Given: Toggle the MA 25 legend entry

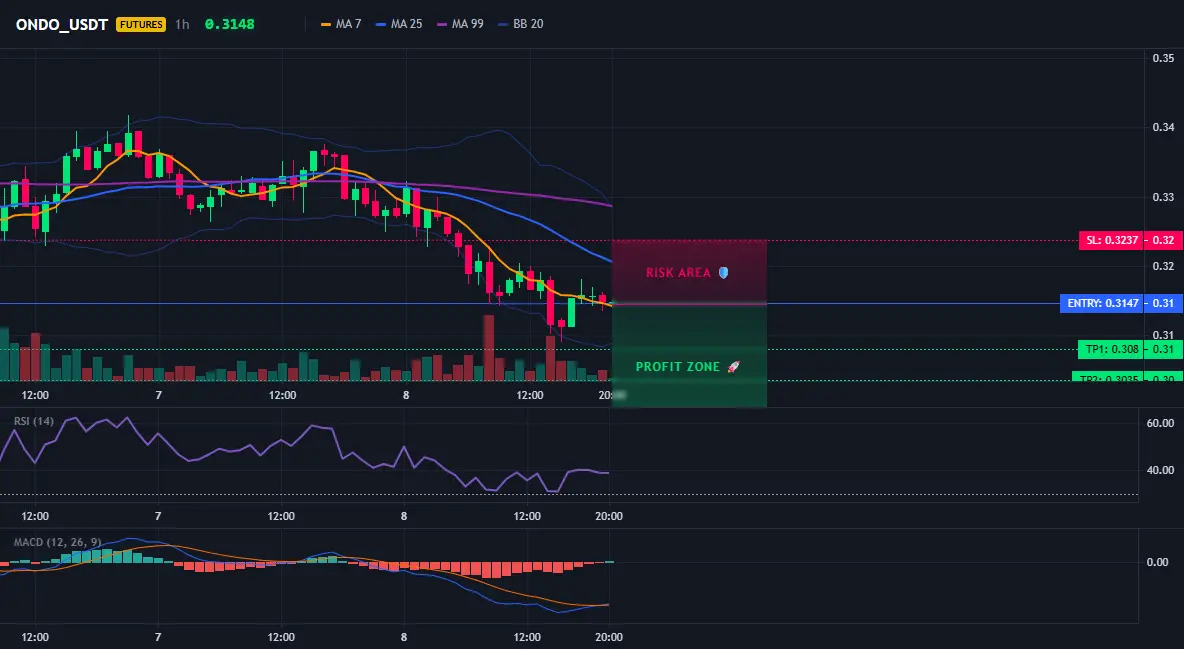Looking at the screenshot, I should 399,24.
